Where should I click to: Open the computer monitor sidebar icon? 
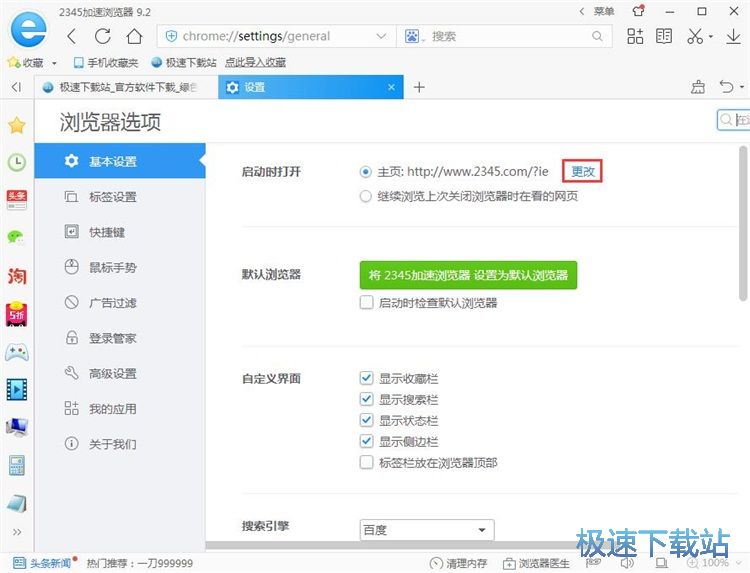point(17,427)
